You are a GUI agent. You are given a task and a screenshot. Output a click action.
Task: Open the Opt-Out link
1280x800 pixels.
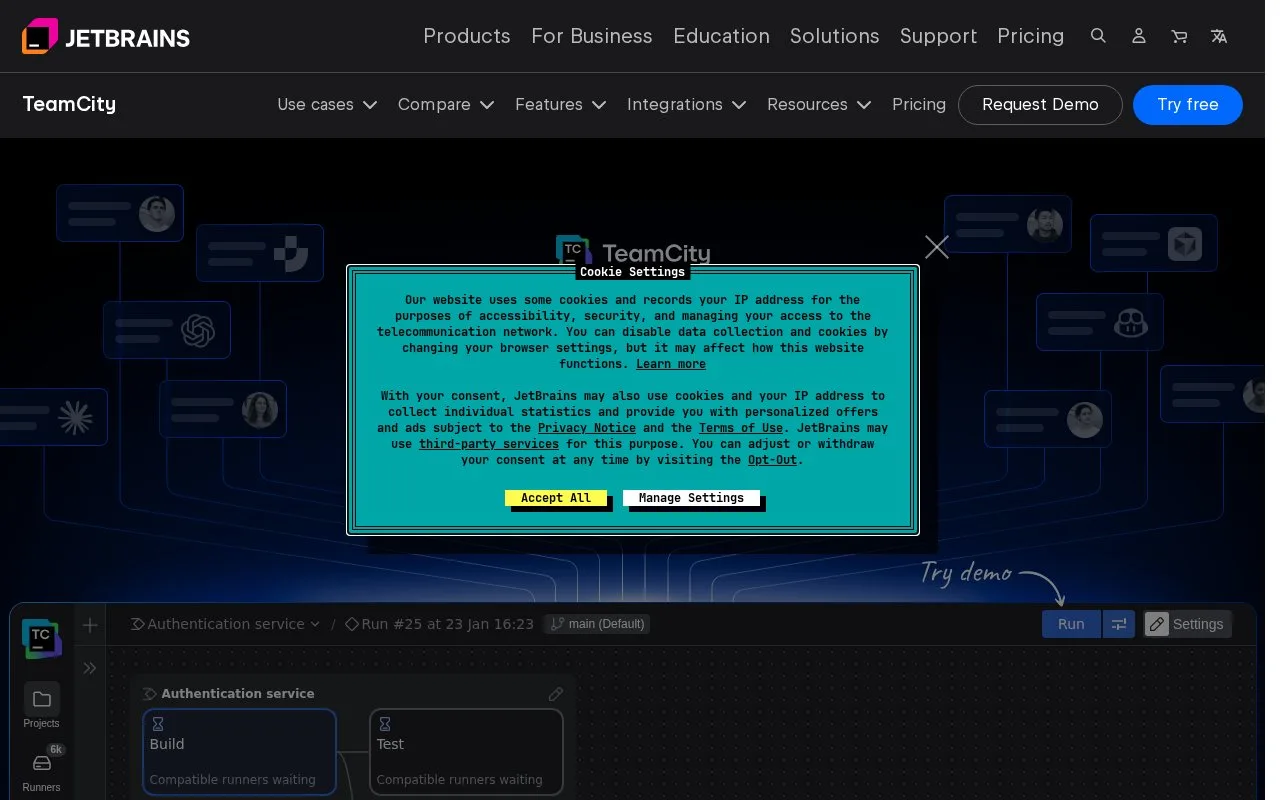[x=773, y=460]
